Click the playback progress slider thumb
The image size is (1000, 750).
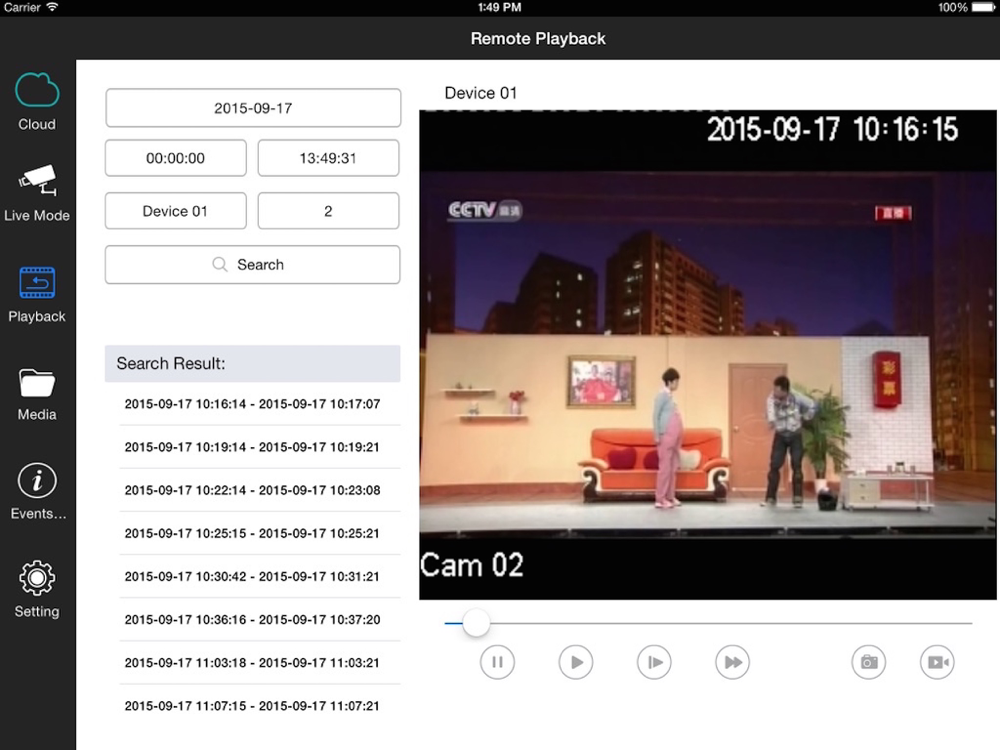point(476,622)
